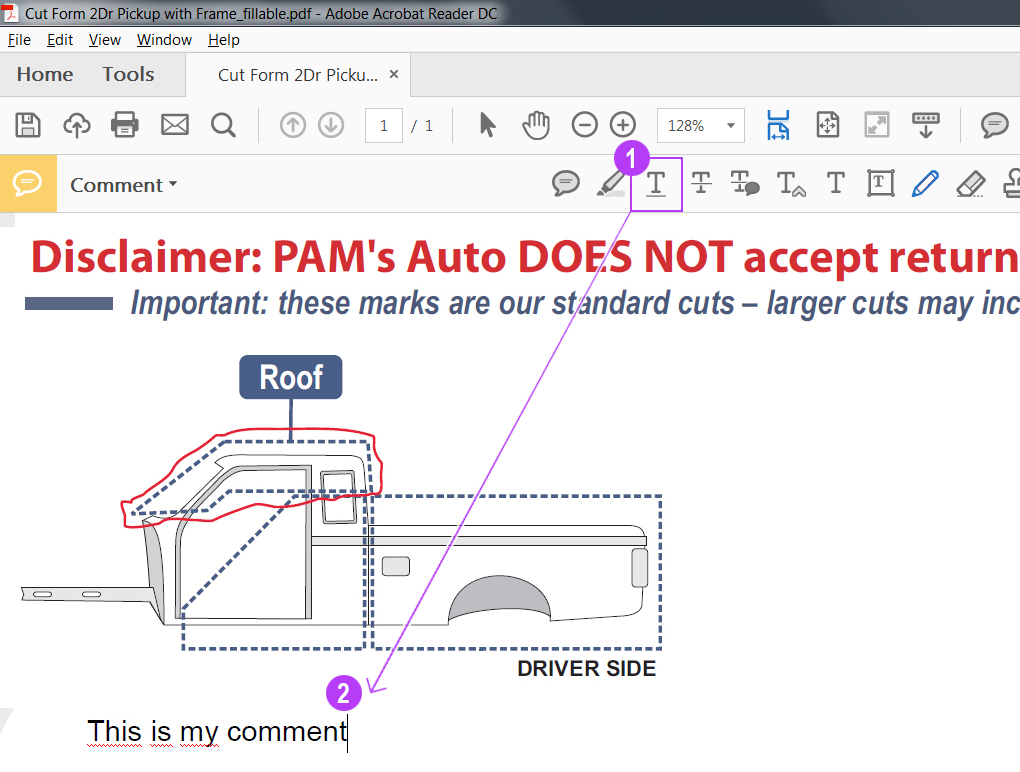Screen dimensions: 1020x772
Task: Print the document
Action: [x=124, y=125]
